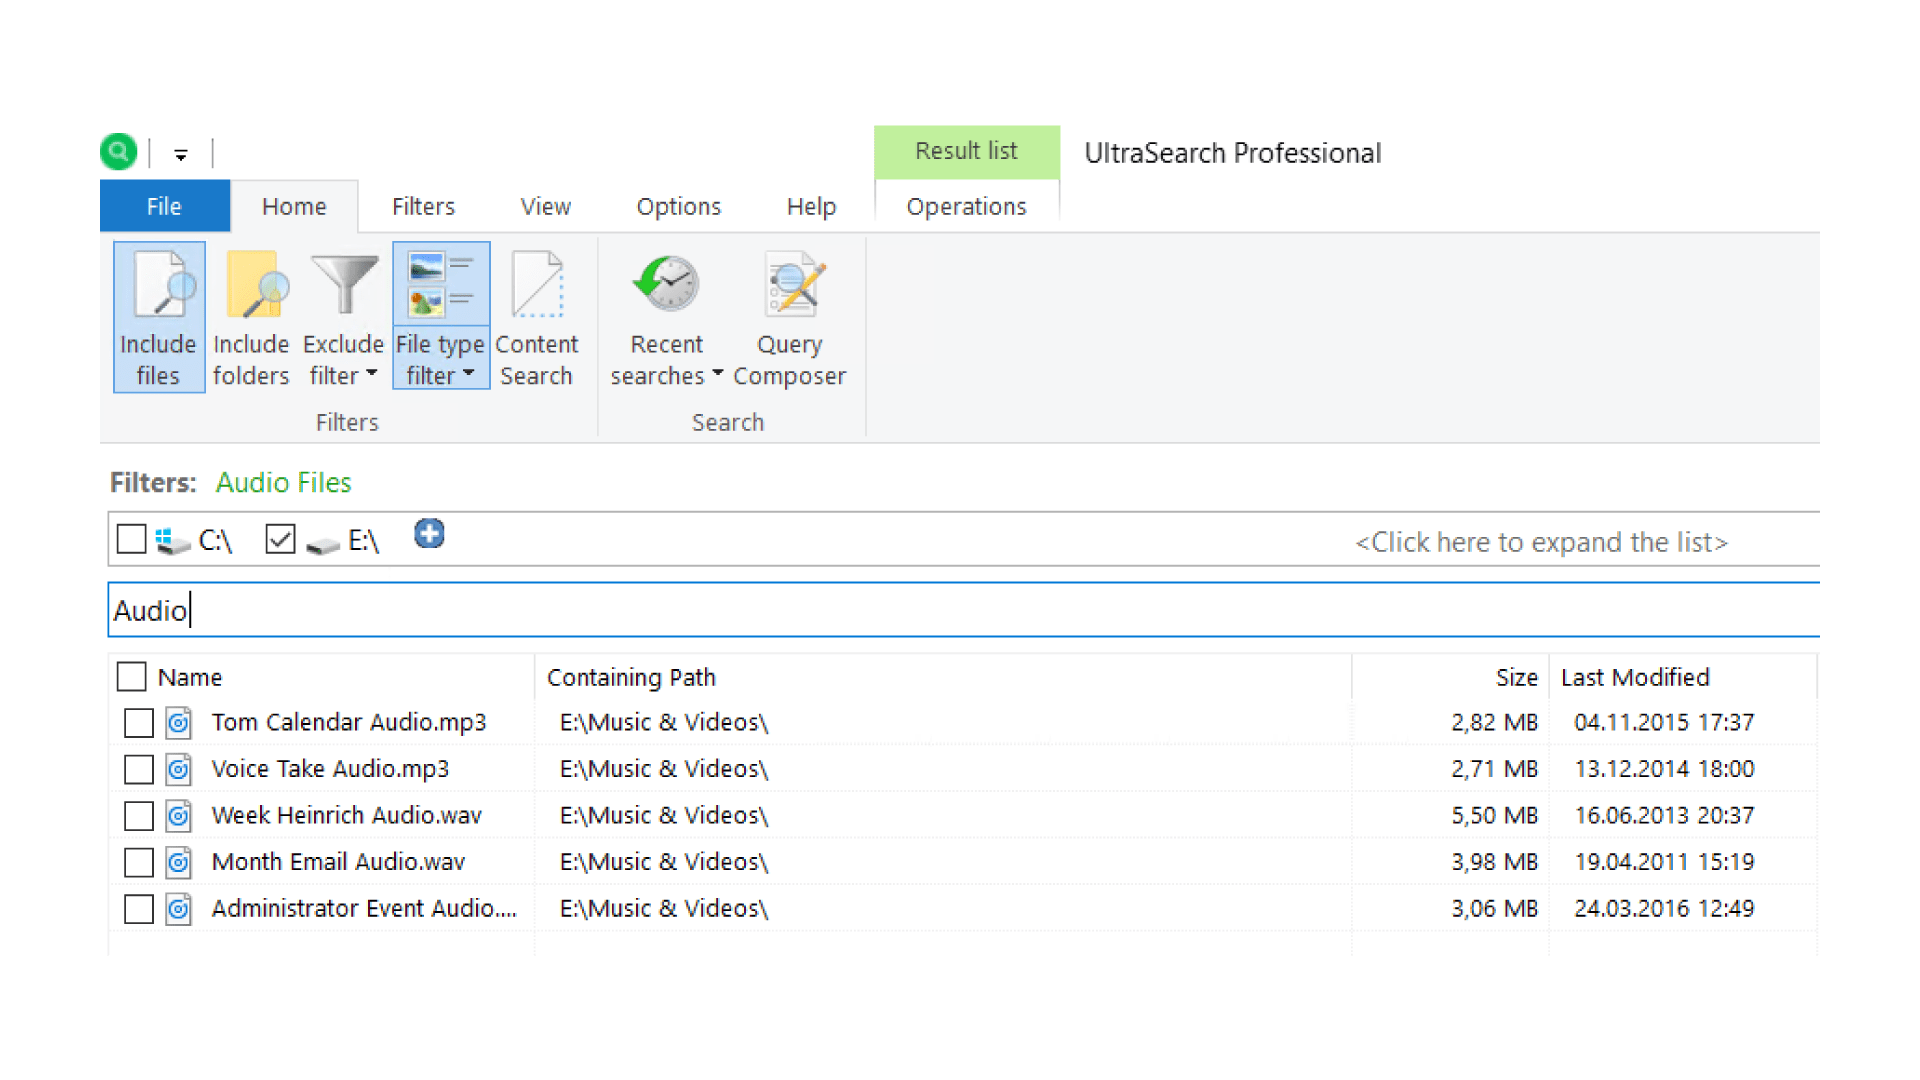The height and width of the screenshot is (1080, 1920).
Task: Click the Exclude filter funnel icon
Action: pos(343,283)
